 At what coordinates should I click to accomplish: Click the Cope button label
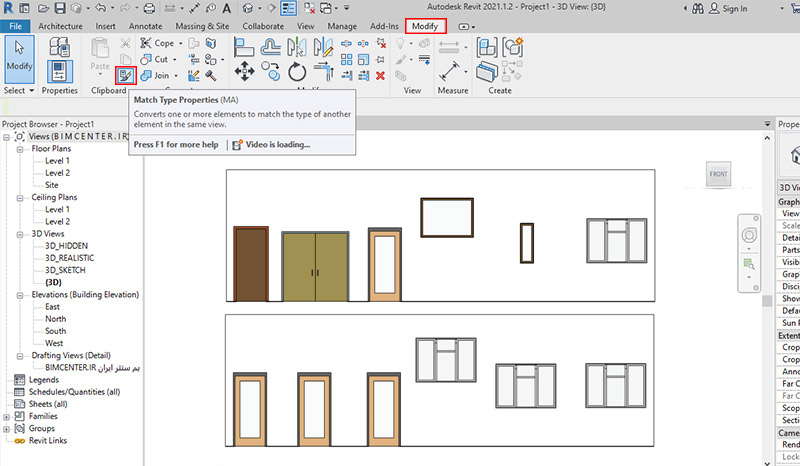[x=164, y=43]
